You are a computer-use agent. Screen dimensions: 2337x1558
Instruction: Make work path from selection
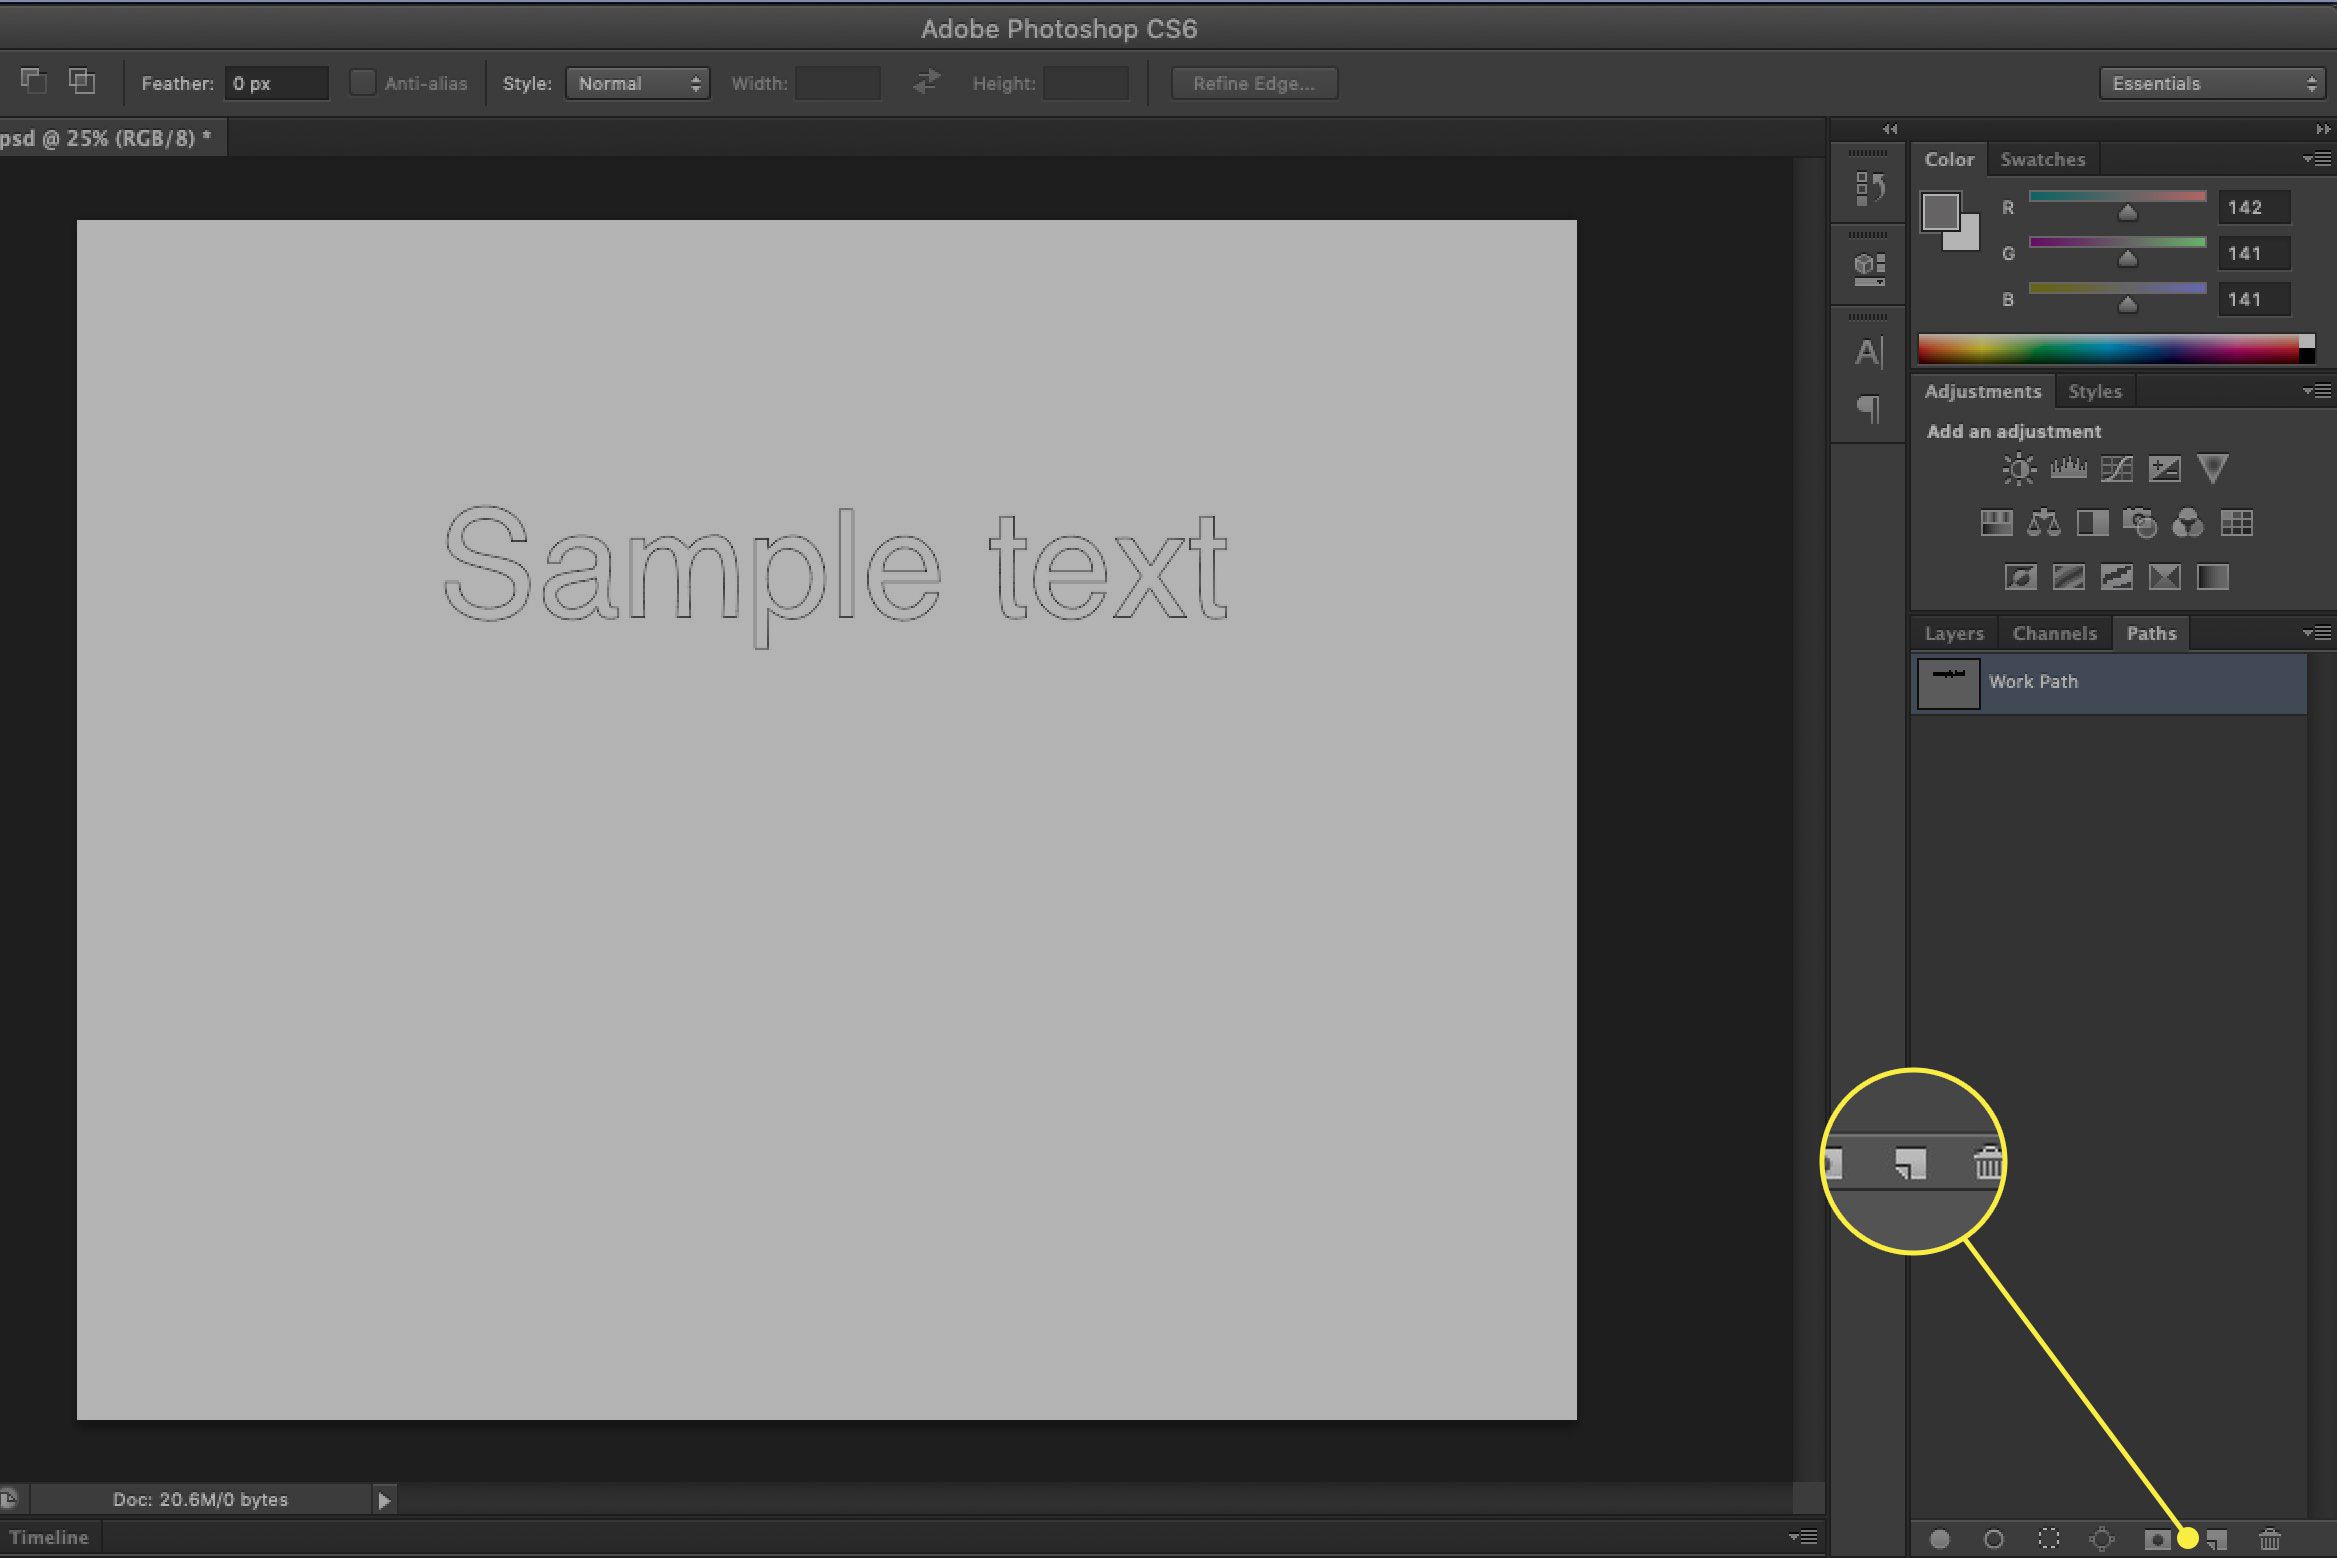tap(2102, 1539)
